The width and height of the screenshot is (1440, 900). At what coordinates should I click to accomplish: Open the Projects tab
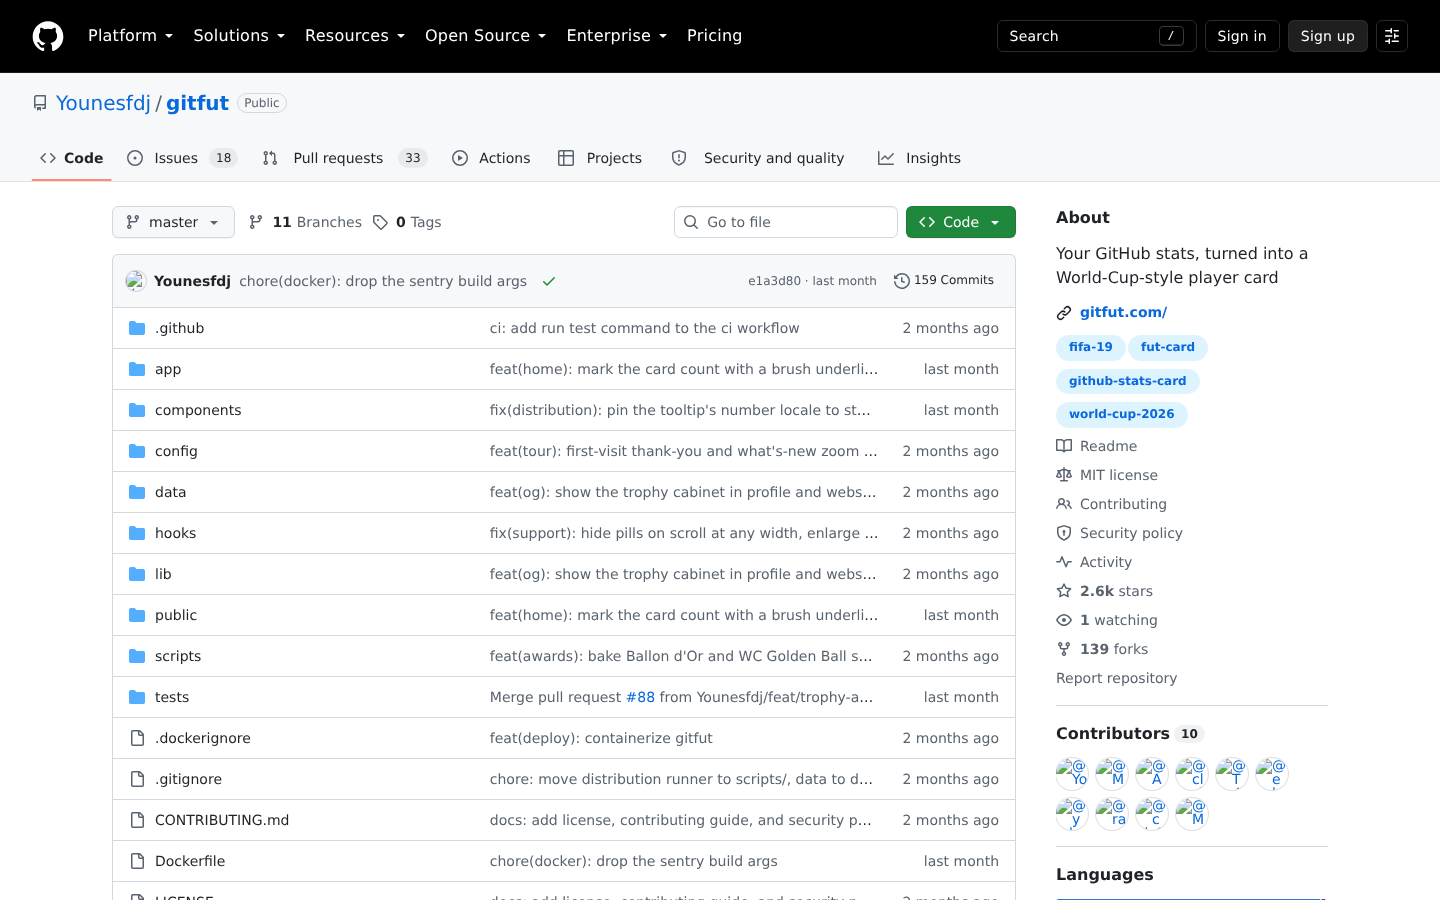(600, 158)
